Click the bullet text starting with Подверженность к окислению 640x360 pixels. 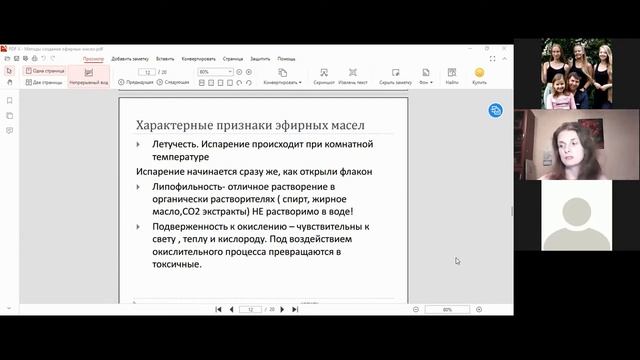(x=261, y=245)
